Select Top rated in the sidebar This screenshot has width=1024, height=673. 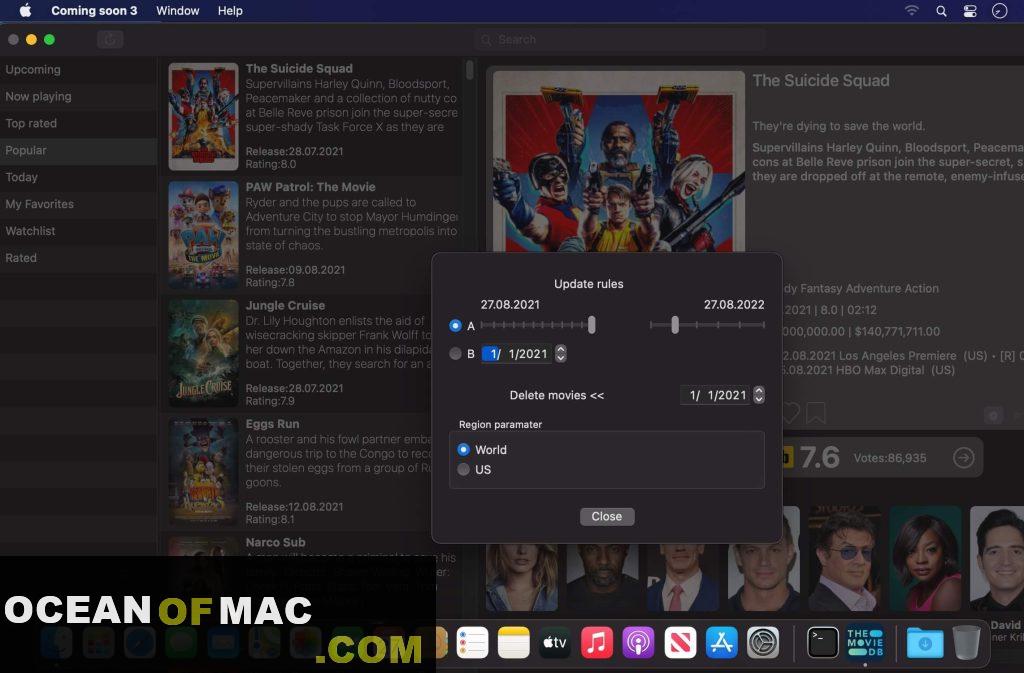pos(78,123)
